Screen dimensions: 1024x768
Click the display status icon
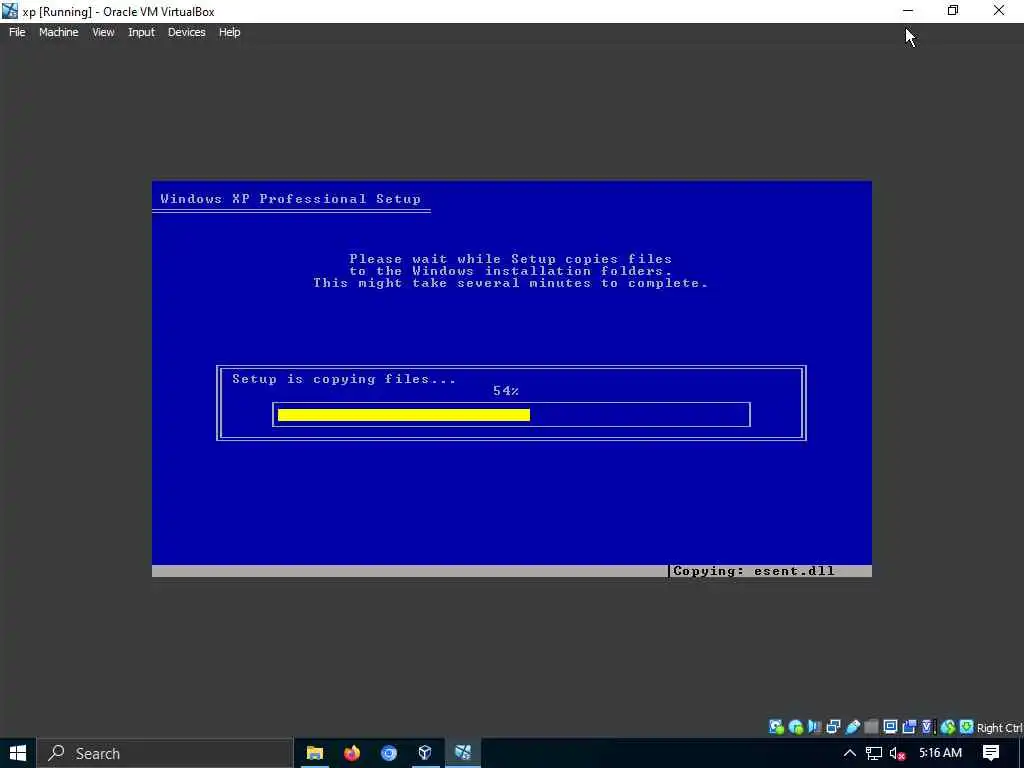pyautogui.click(x=890, y=727)
